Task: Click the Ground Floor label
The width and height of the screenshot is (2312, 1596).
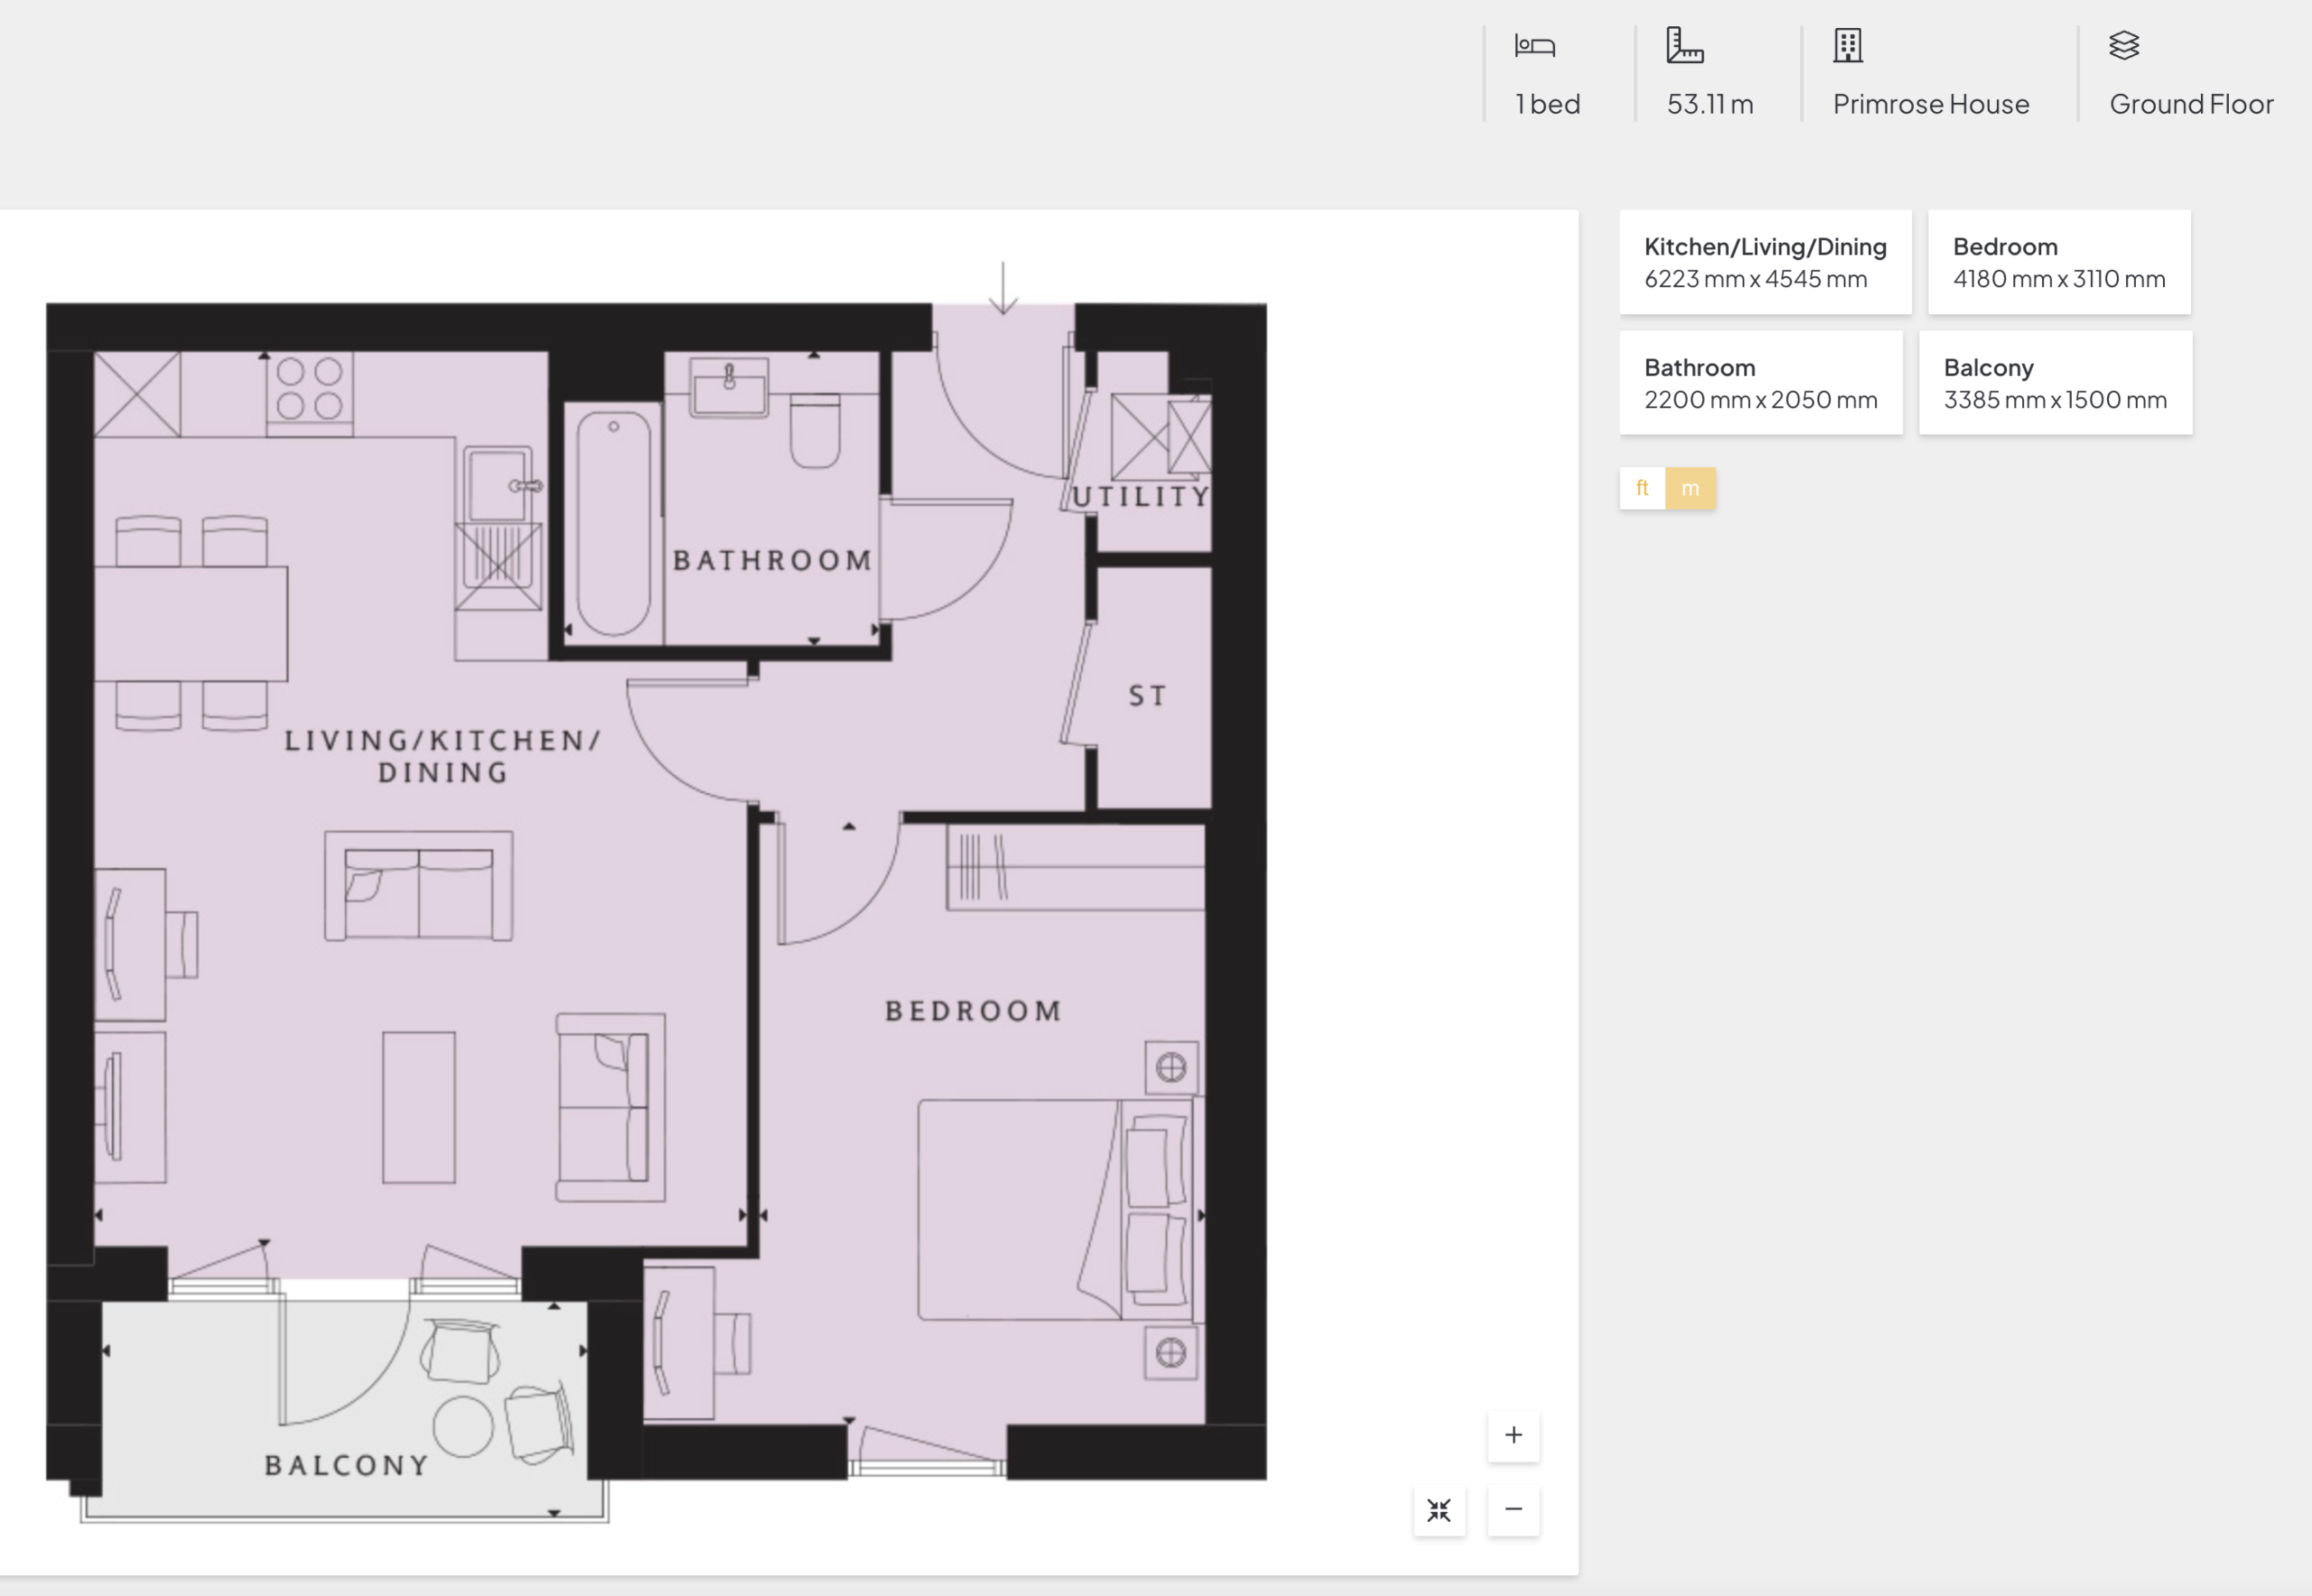Action: tap(2191, 104)
